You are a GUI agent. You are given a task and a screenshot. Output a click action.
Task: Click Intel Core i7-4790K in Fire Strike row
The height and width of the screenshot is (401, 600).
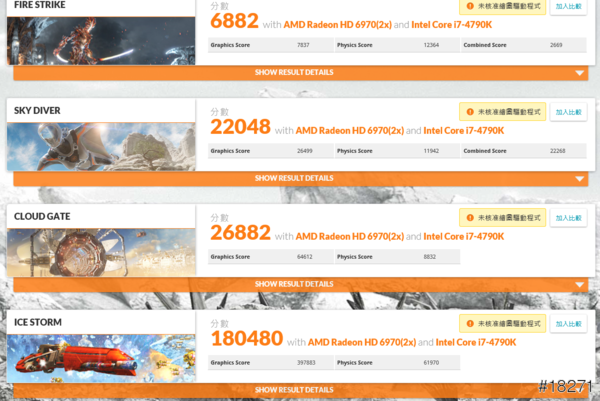tap(452, 25)
